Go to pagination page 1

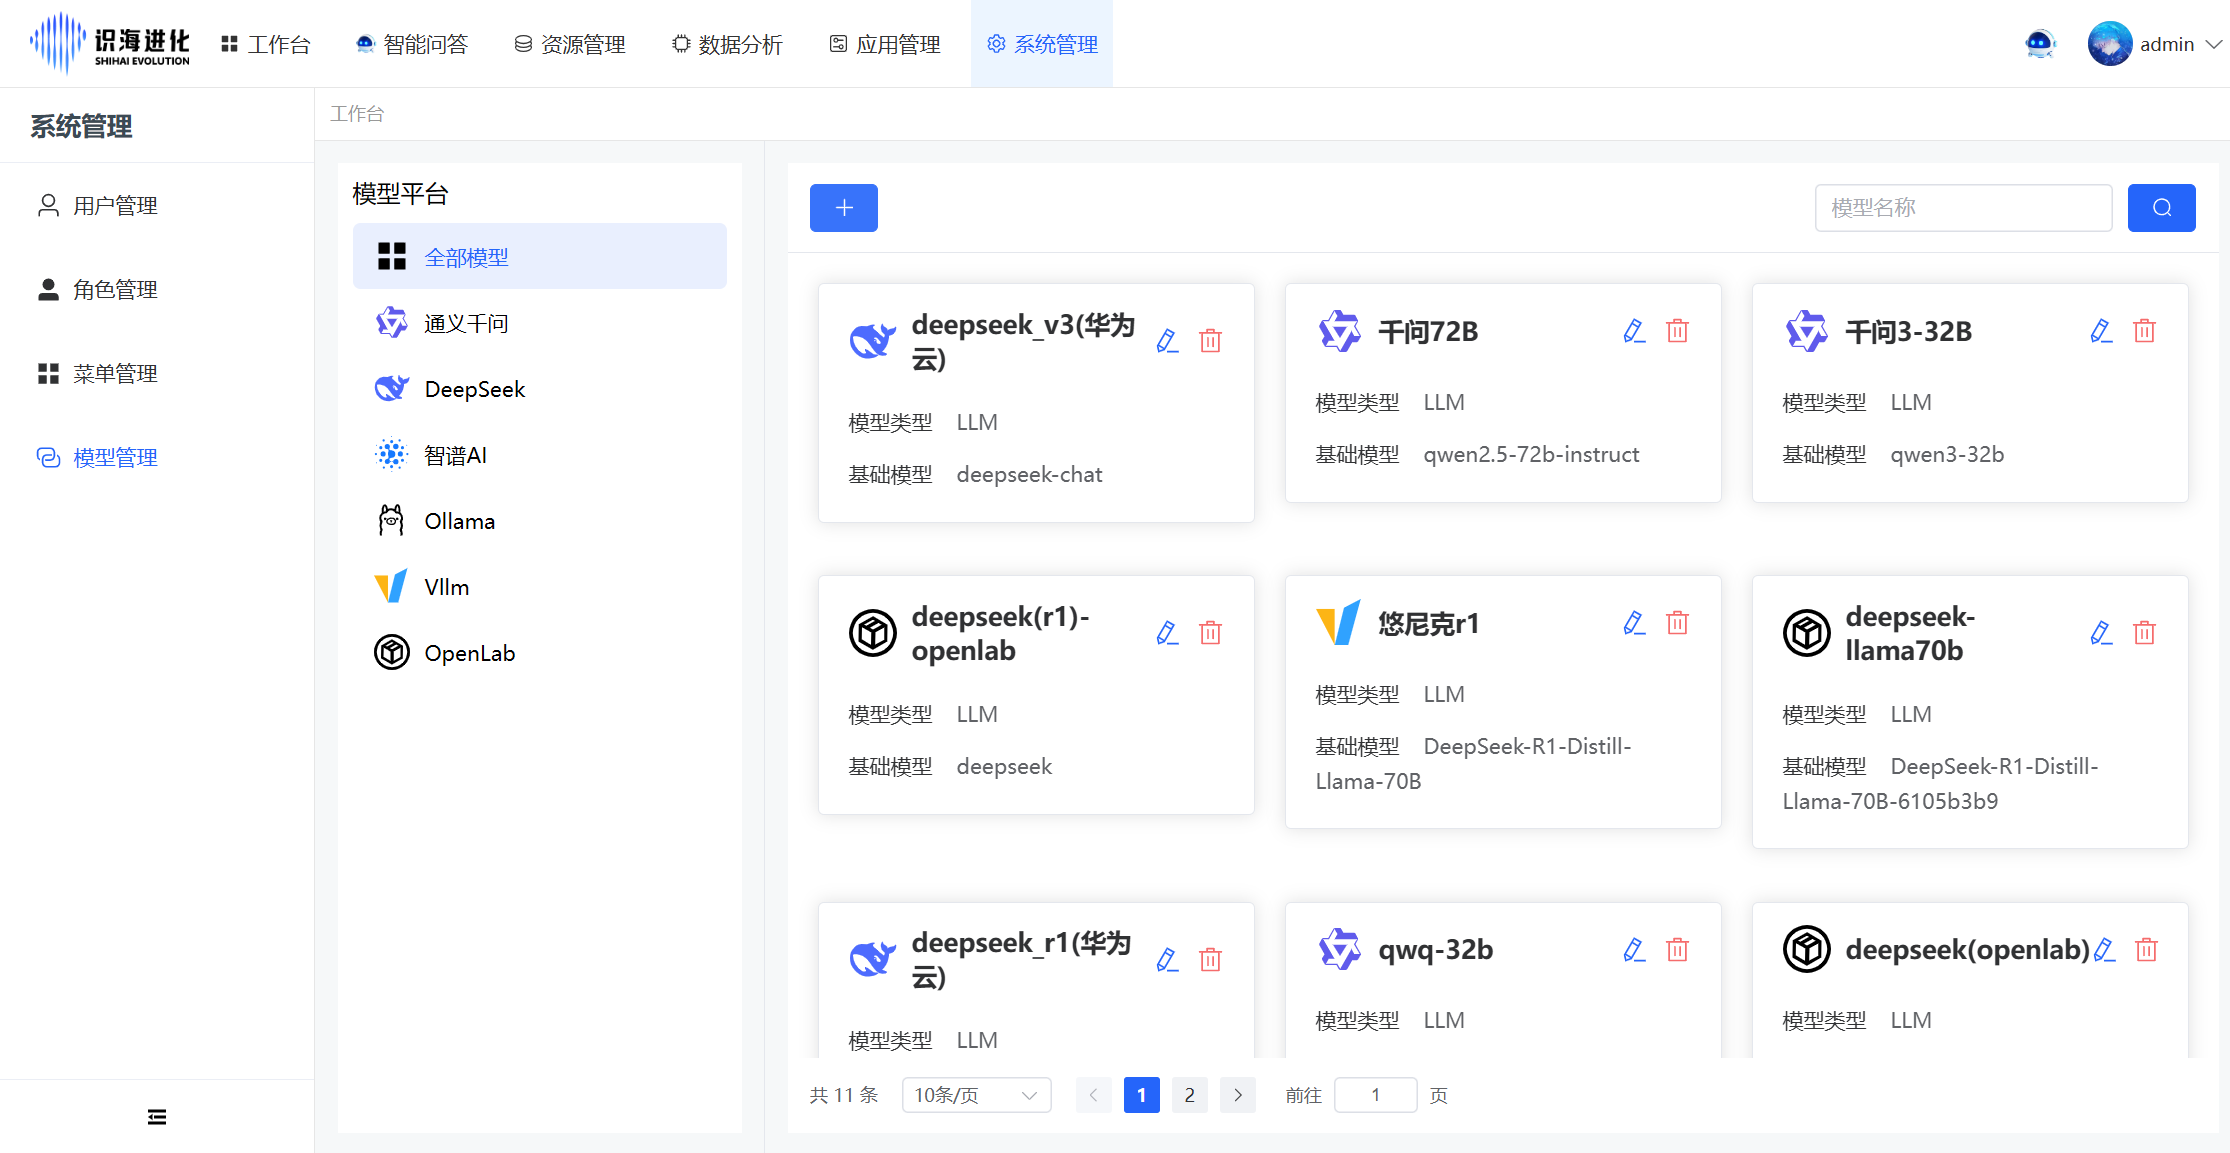[1141, 1095]
